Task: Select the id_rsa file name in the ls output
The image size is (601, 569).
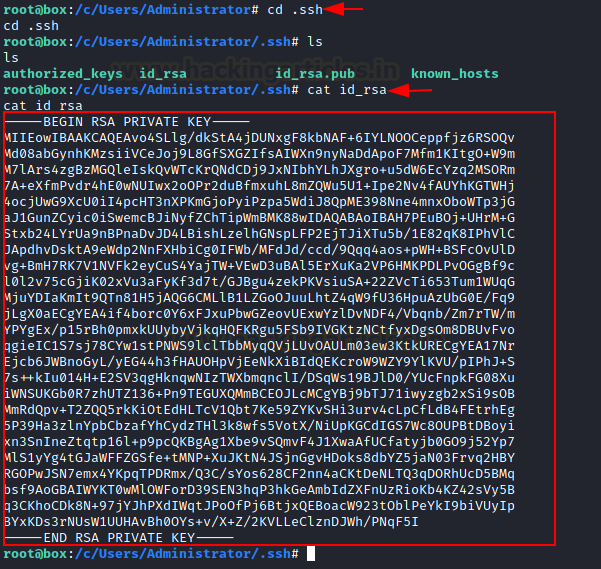Action: (x=163, y=74)
